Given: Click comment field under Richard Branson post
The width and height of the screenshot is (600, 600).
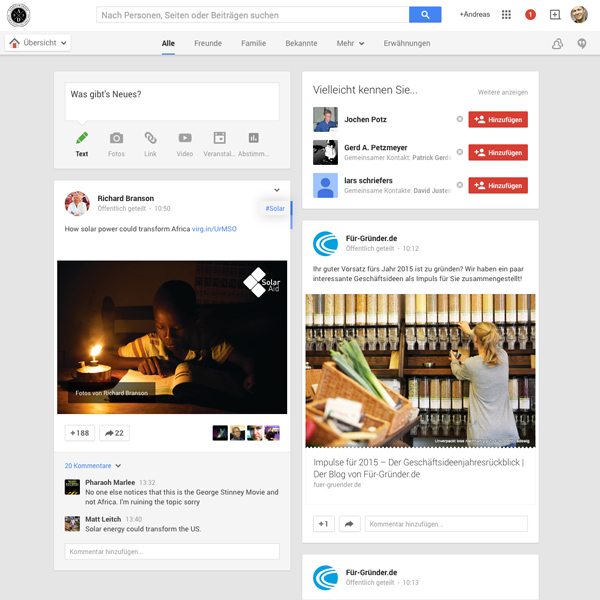Looking at the screenshot, I should point(172,551).
